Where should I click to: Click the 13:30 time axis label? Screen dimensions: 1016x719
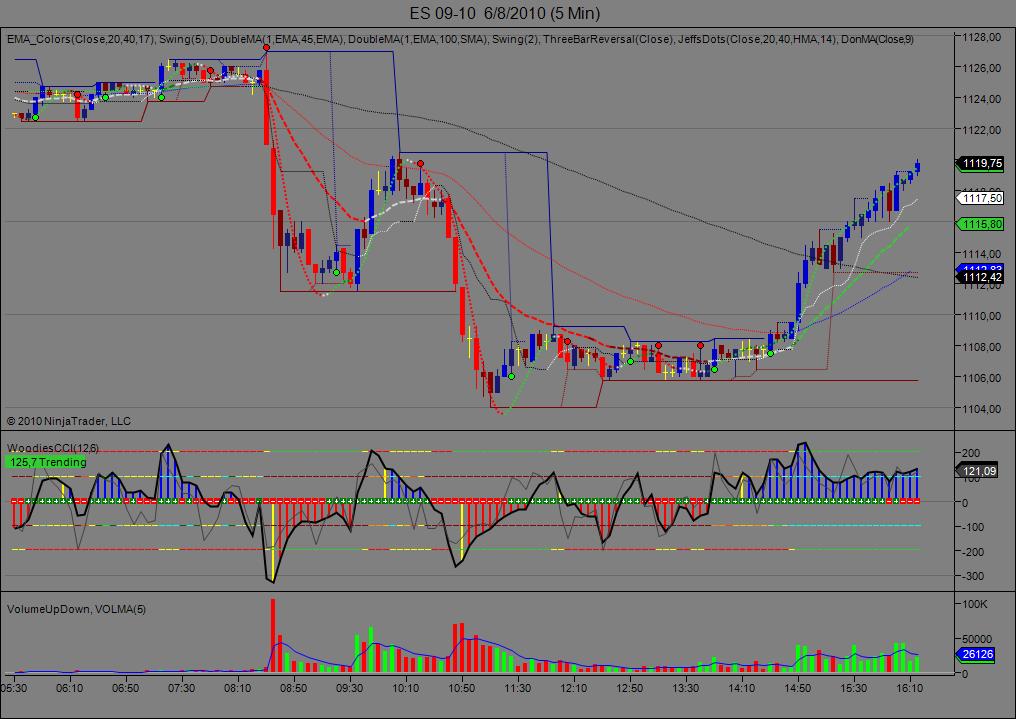point(686,688)
